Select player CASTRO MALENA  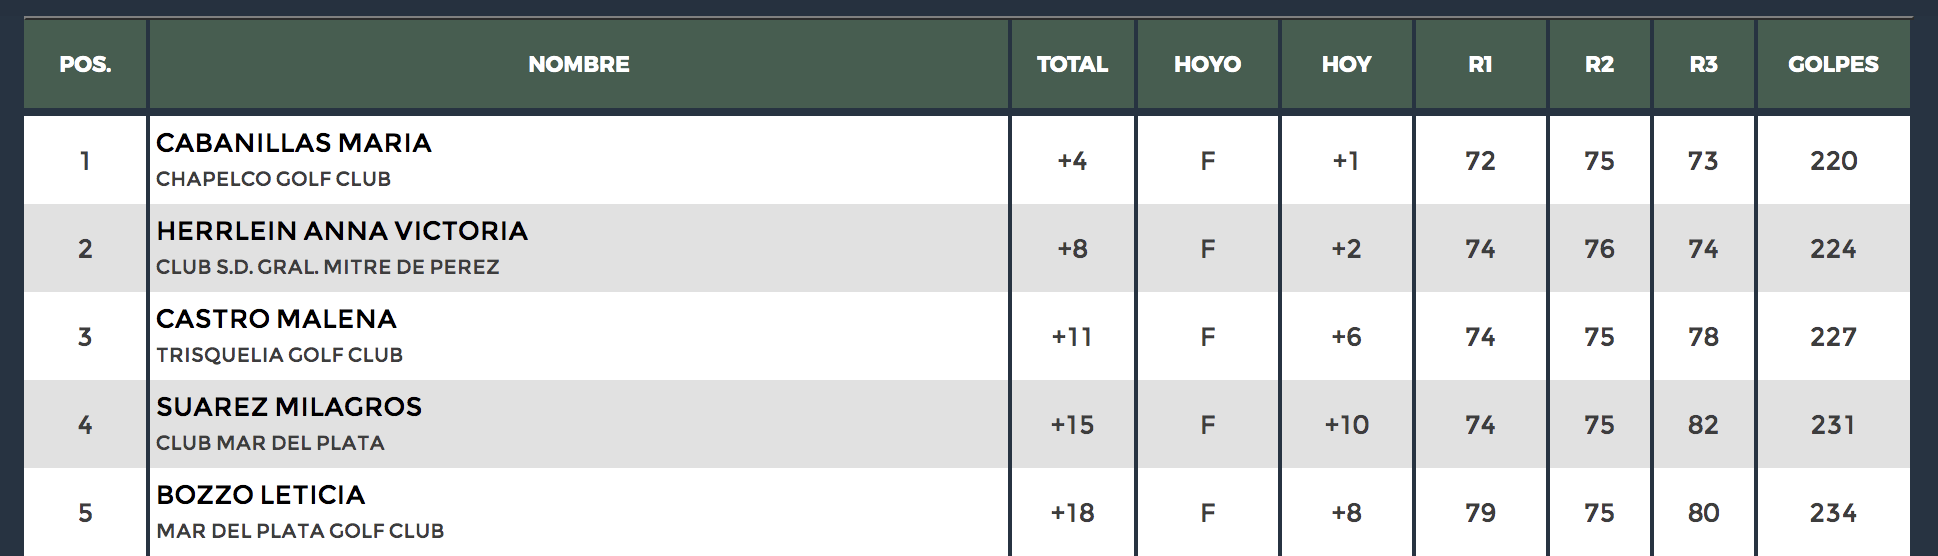(276, 319)
